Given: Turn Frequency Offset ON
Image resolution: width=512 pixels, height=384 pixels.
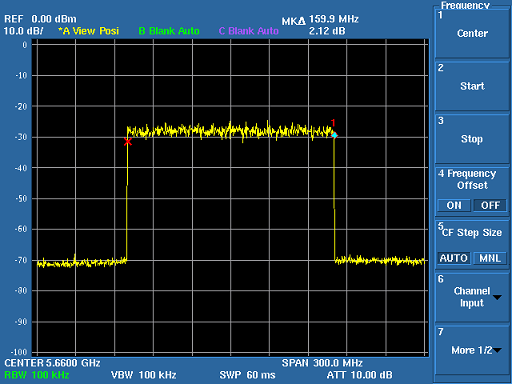Looking at the screenshot, I should click(454, 205).
